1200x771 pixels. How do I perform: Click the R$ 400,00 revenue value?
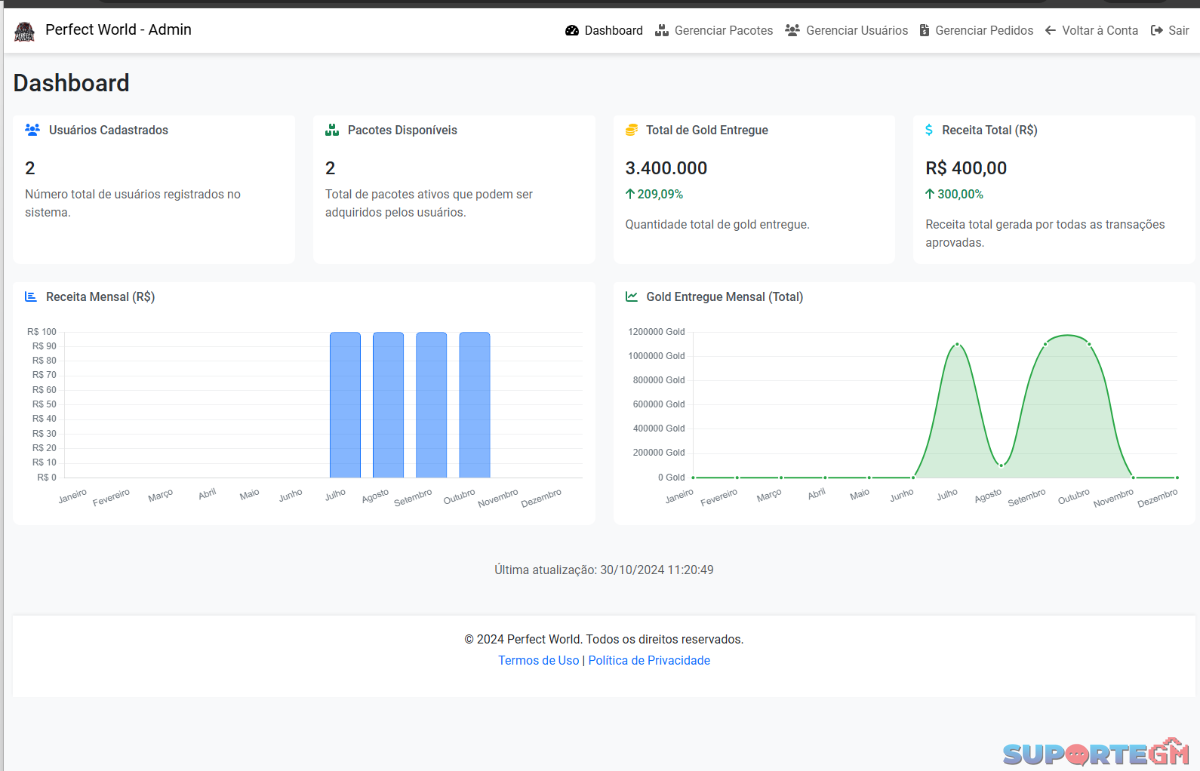(966, 168)
